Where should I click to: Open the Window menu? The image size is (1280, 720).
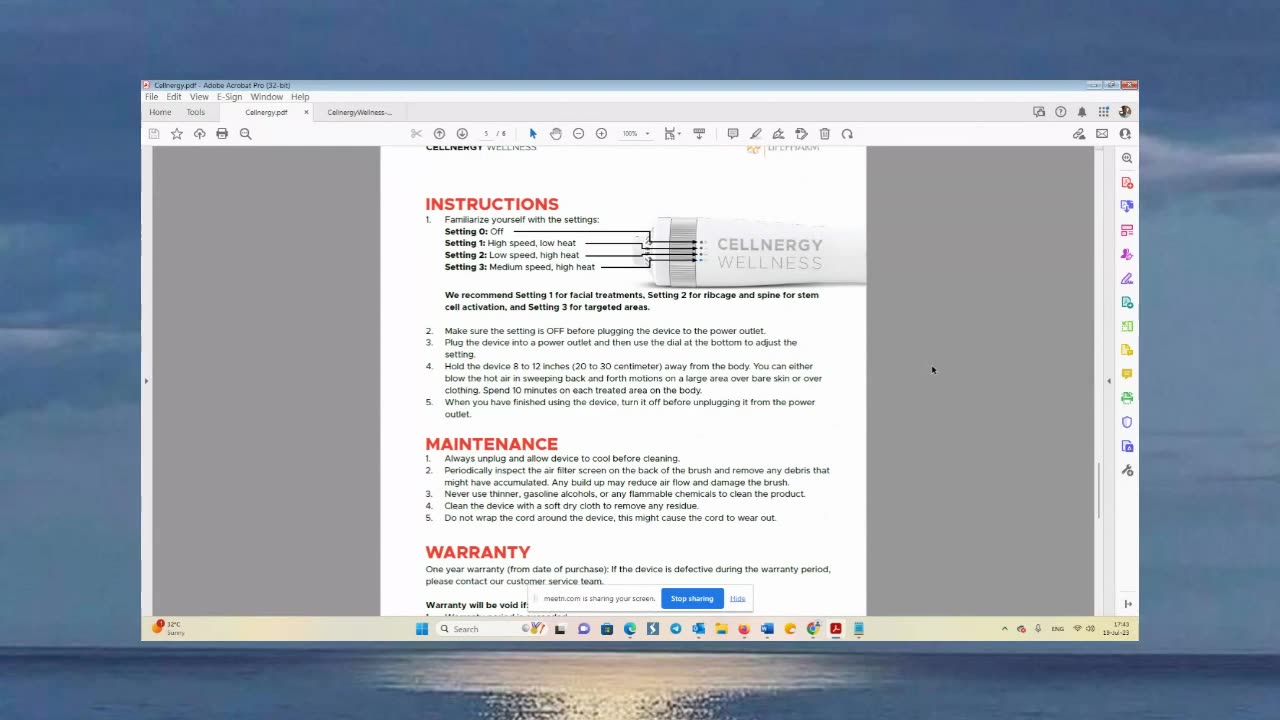tap(266, 97)
